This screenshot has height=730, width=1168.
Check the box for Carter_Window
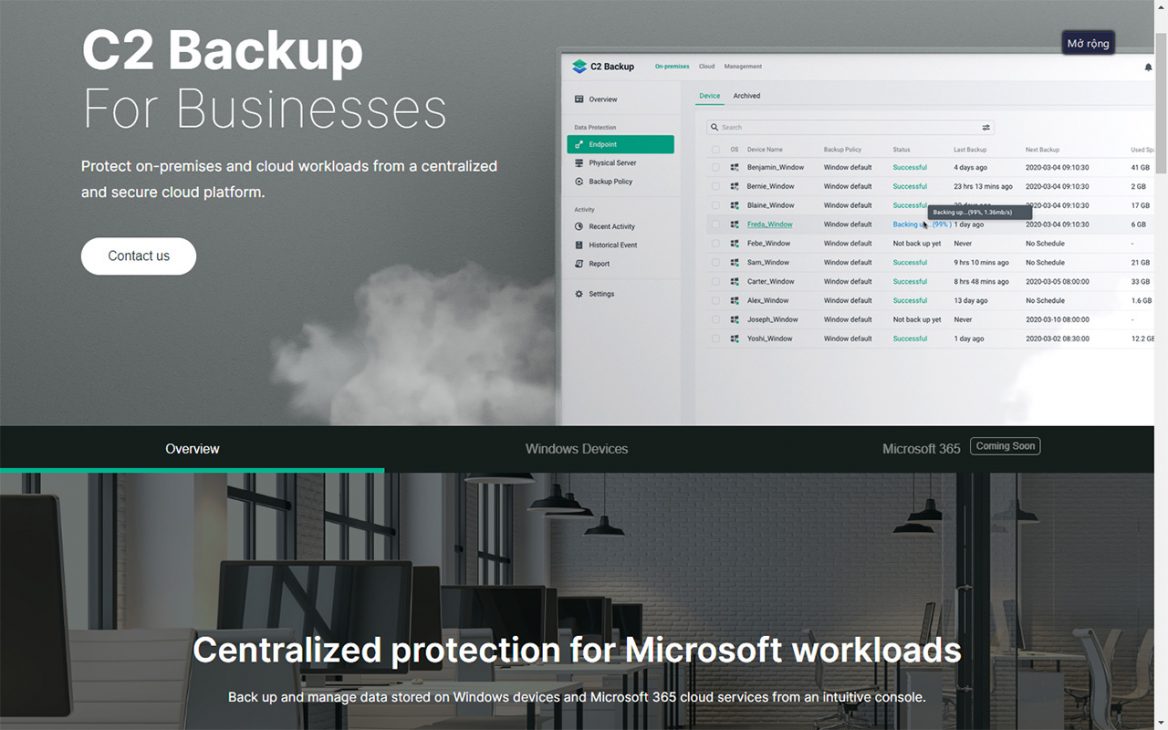tap(716, 282)
